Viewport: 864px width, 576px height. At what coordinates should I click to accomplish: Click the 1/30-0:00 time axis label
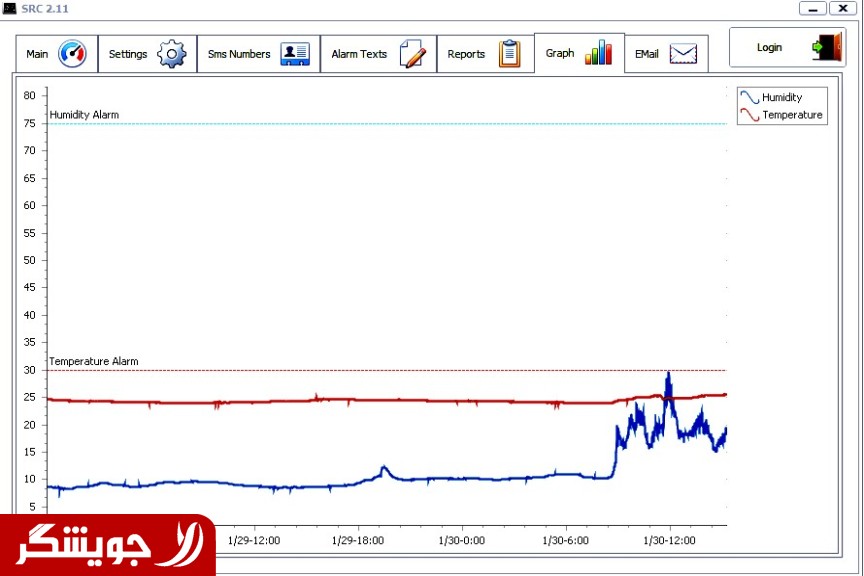(461, 541)
